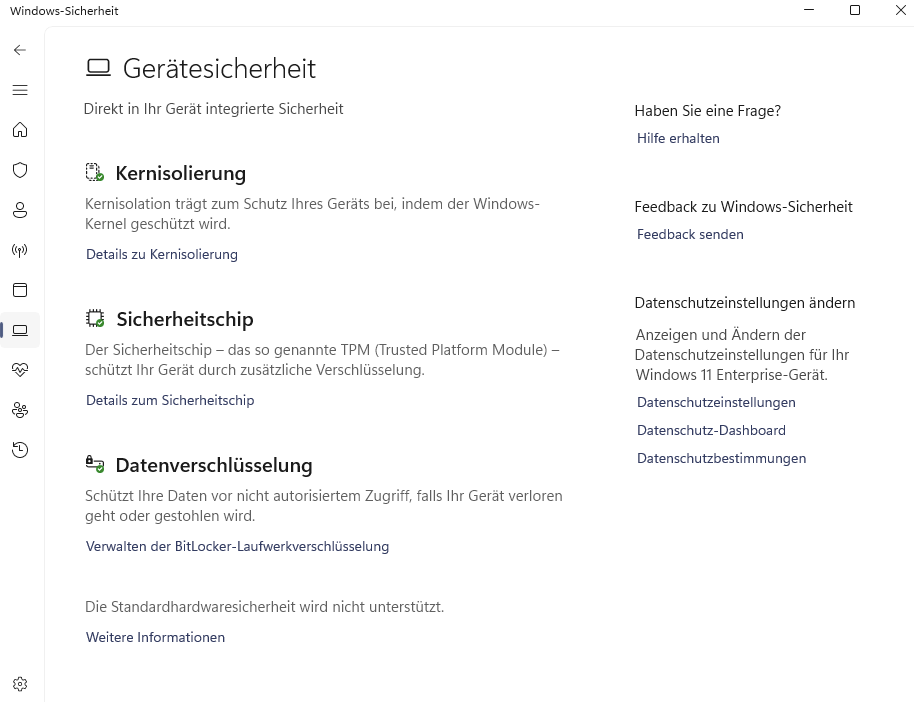The width and height of the screenshot is (914, 702).
Task: Click the Kernisolierung section icon
Action: click(94, 172)
